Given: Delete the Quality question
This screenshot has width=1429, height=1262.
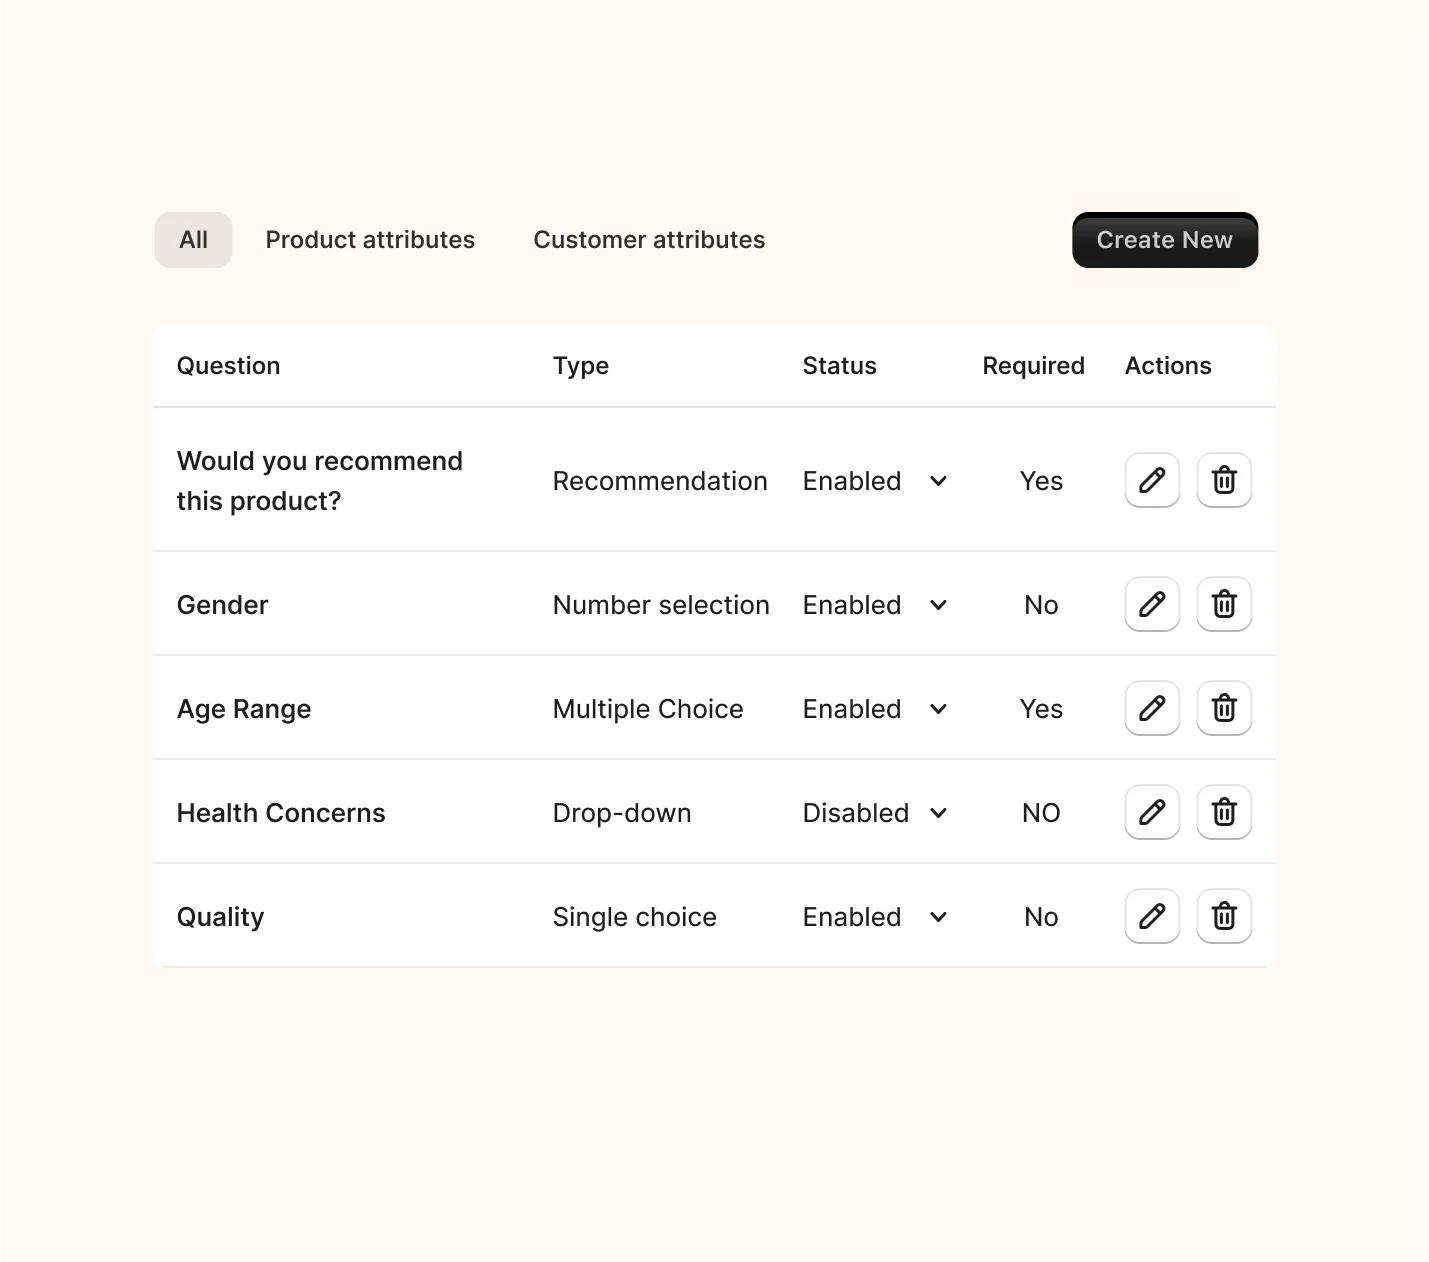Looking at the screenshot, I should point(1224,916).
